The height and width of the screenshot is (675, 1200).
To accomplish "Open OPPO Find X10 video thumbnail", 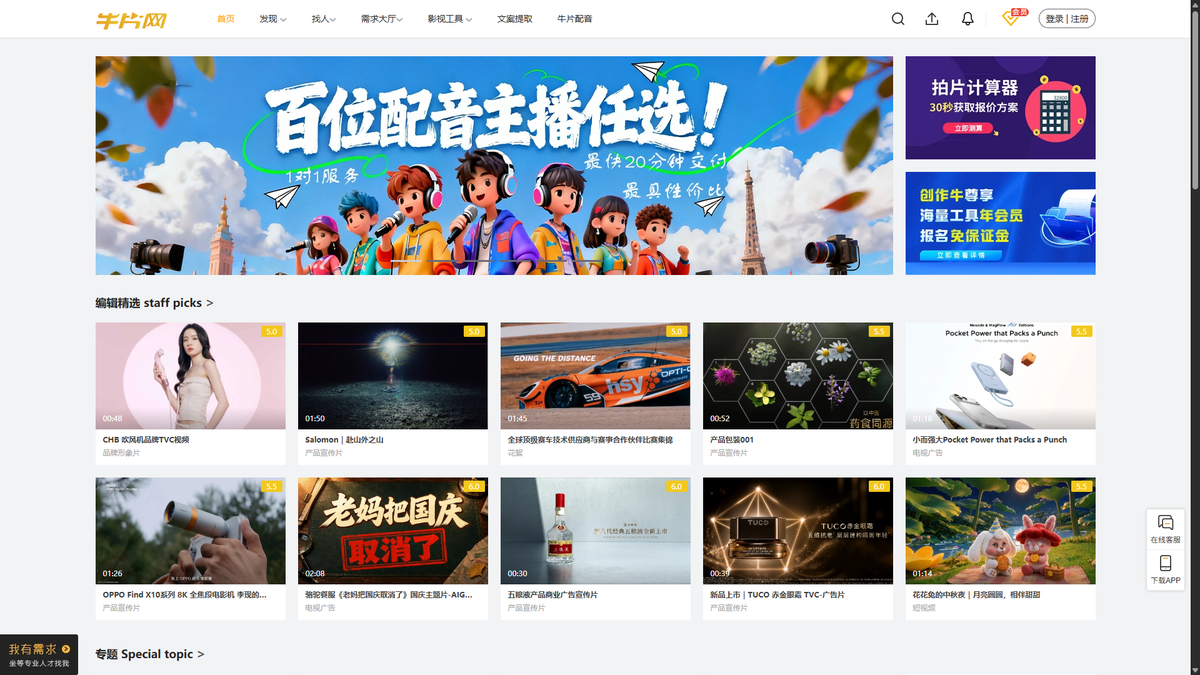I will (x=190, y=530).
